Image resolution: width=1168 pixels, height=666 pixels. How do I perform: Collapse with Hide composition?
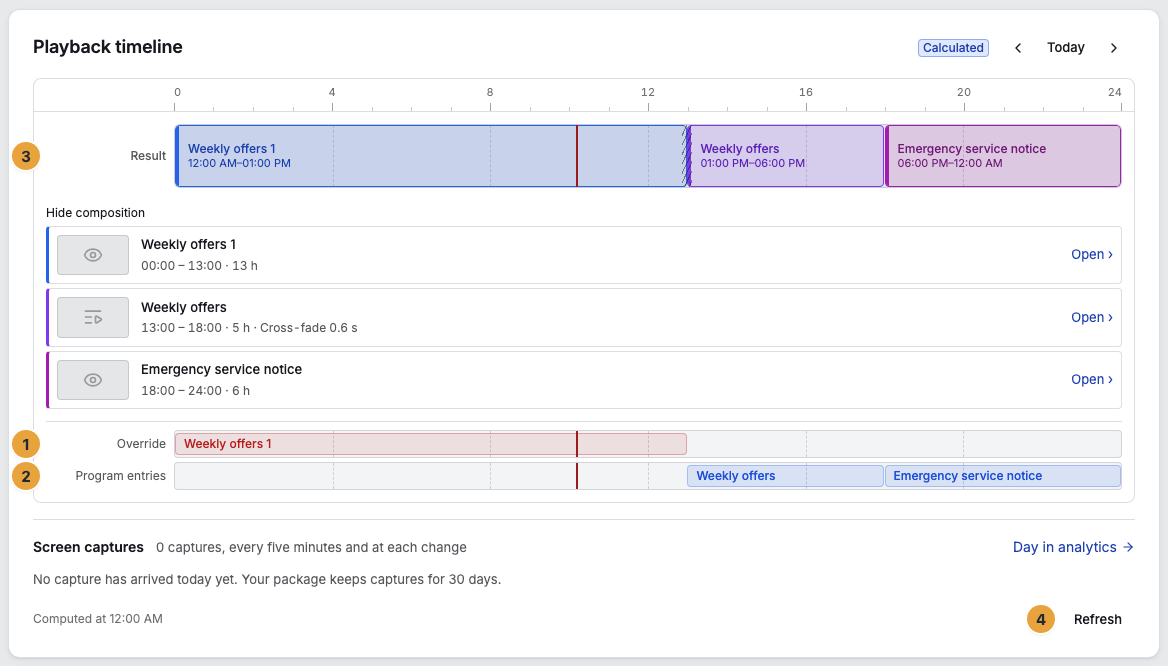[x=95, y=213]
